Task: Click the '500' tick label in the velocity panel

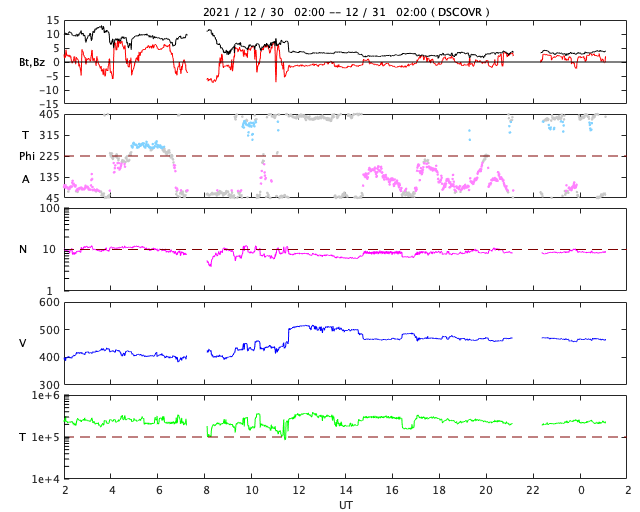Action: (x=49, y=330)
